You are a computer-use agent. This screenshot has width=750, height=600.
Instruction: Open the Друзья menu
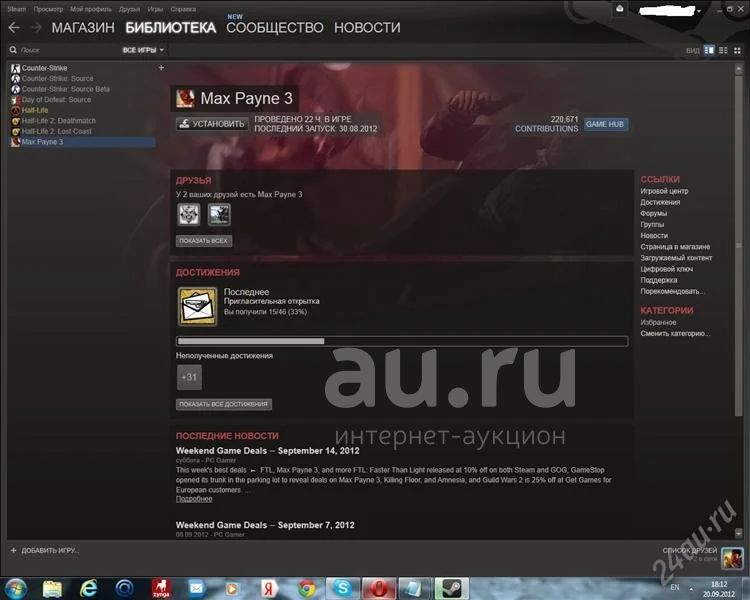click(129, 9)
